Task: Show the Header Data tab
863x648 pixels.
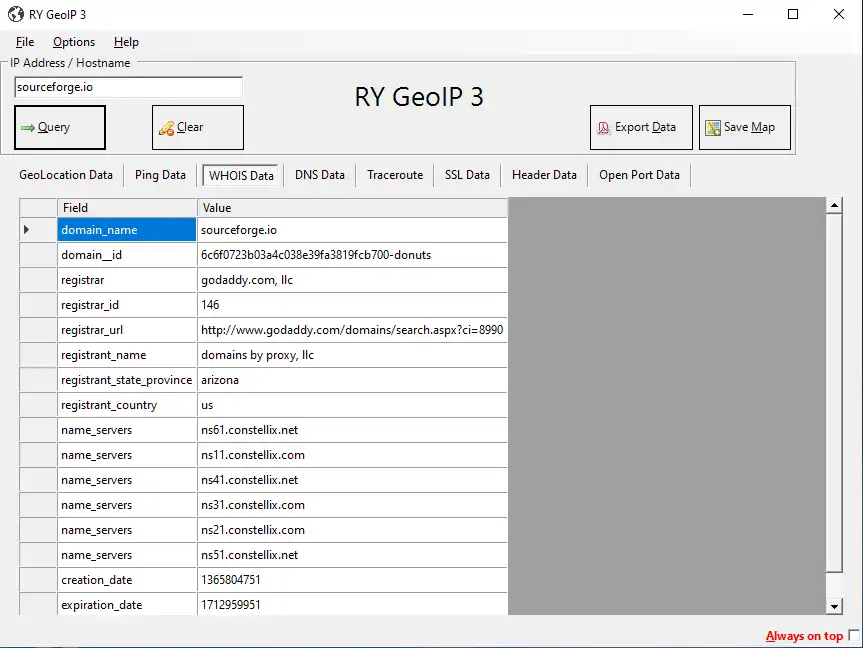Action: point(544,175)
